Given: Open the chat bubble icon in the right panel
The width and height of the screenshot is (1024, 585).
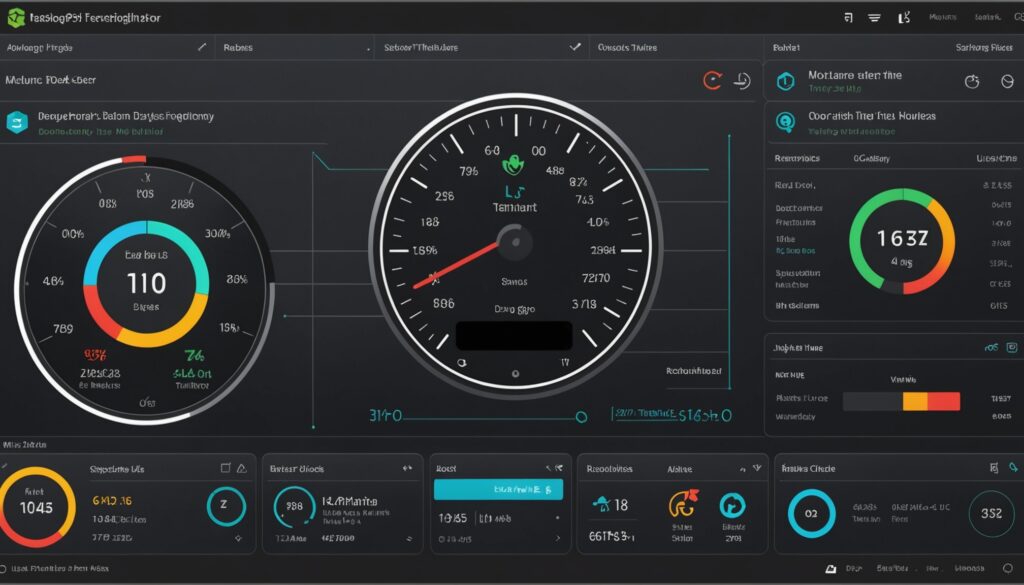Looking at the screenshot, I should coord(786,121).
